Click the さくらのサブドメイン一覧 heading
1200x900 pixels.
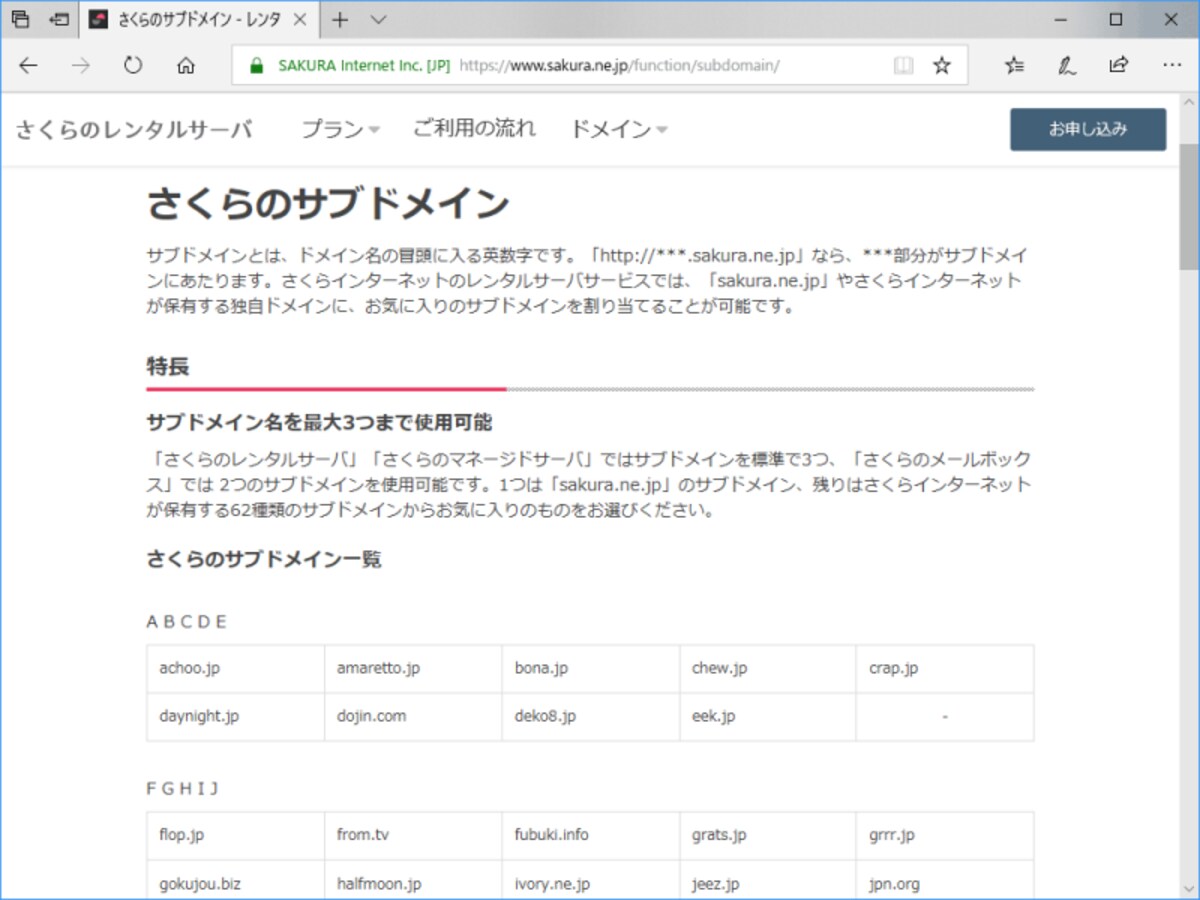(x=264, y=559)
